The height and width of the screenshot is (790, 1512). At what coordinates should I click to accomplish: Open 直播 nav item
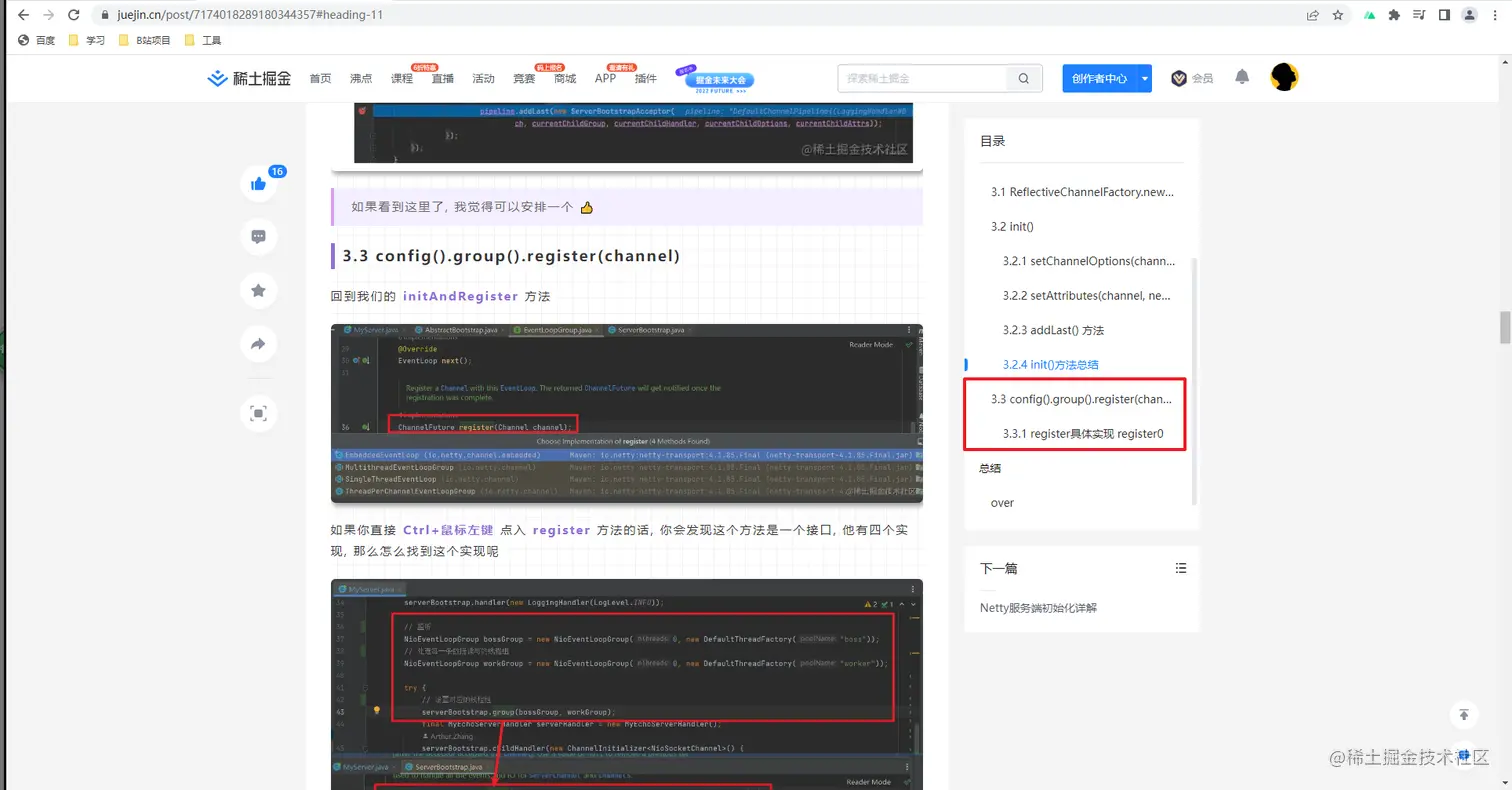443,78
